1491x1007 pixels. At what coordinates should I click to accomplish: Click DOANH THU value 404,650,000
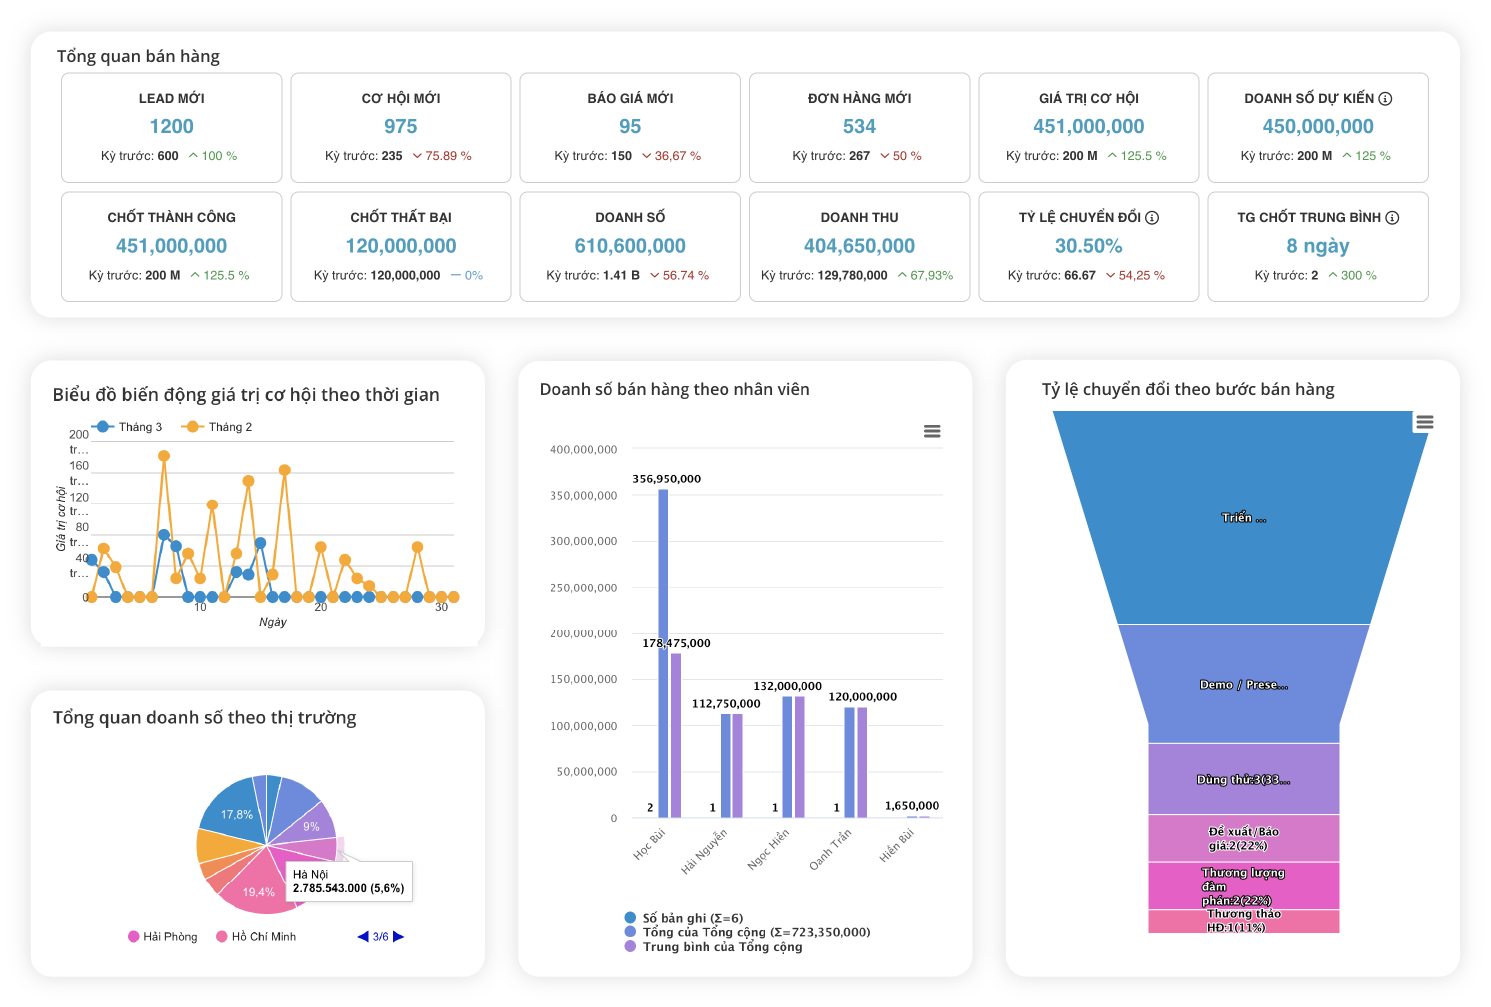pos(859,246)
